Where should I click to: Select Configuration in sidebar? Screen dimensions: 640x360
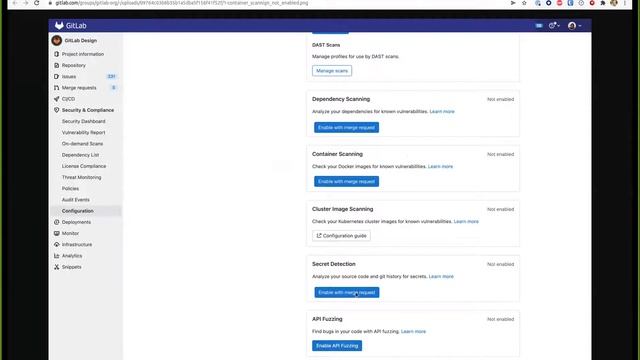[x=78, y=211]
